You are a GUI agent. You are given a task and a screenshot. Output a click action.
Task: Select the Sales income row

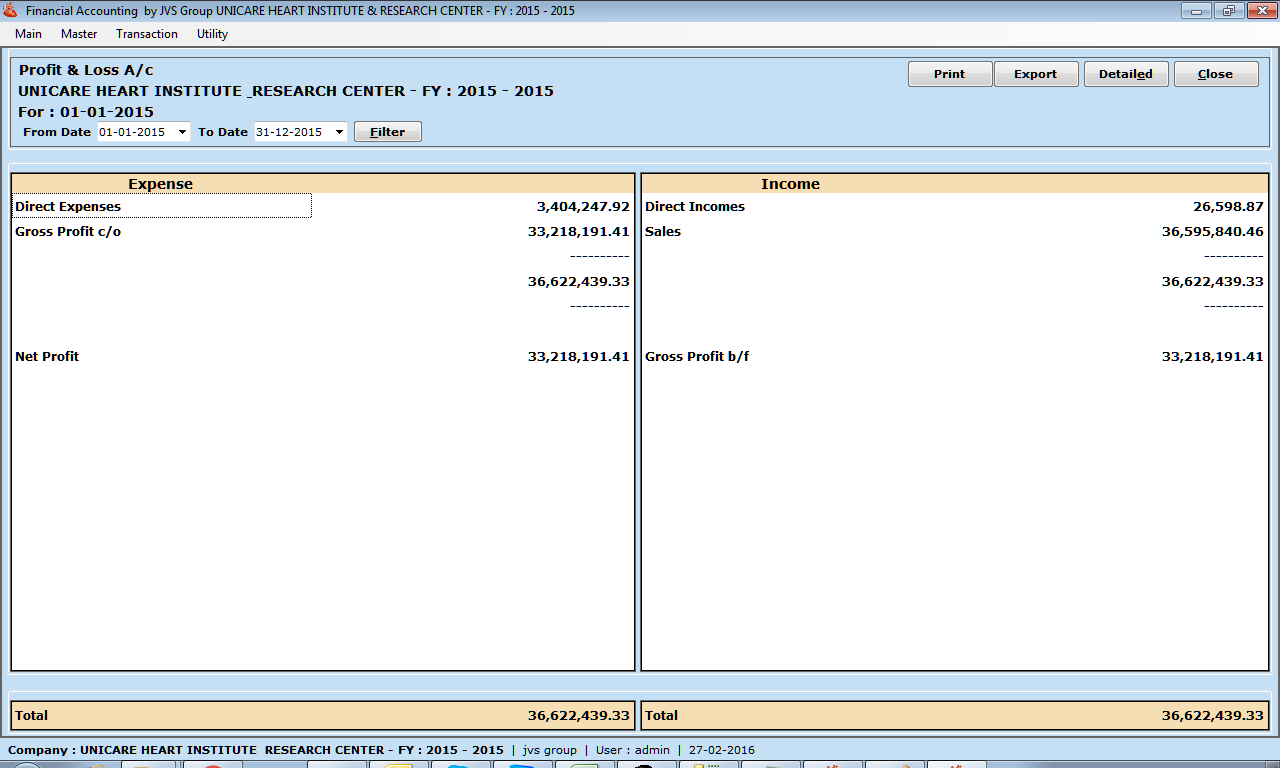663,232
